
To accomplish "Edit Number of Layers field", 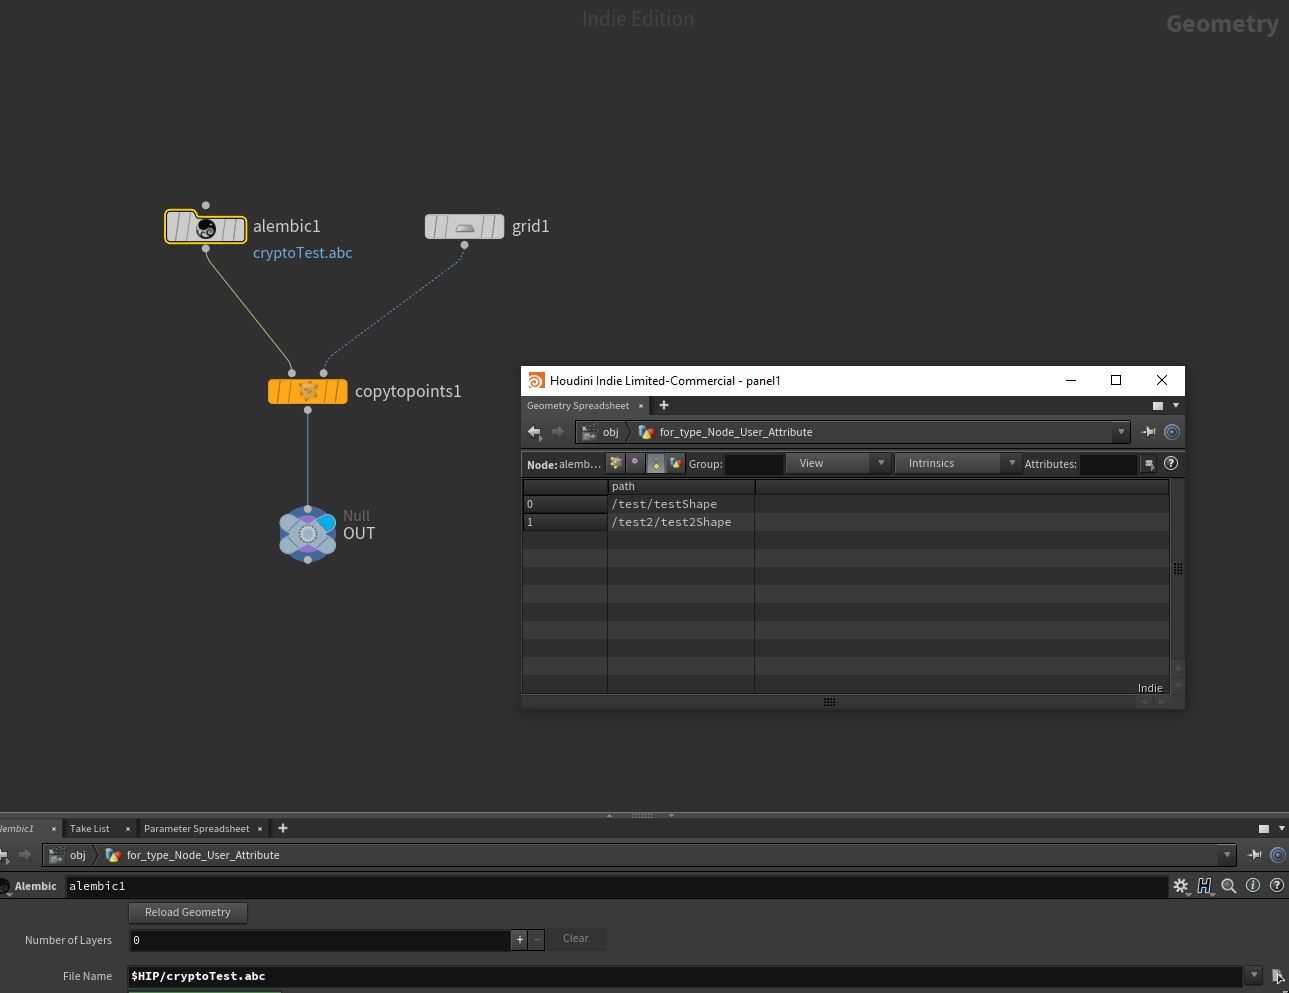I will [320, 940].
